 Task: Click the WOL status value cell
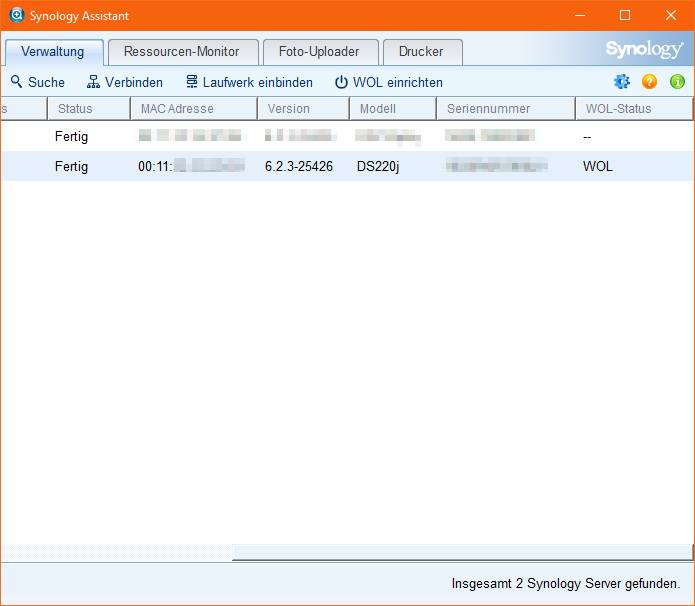point(598,167)
